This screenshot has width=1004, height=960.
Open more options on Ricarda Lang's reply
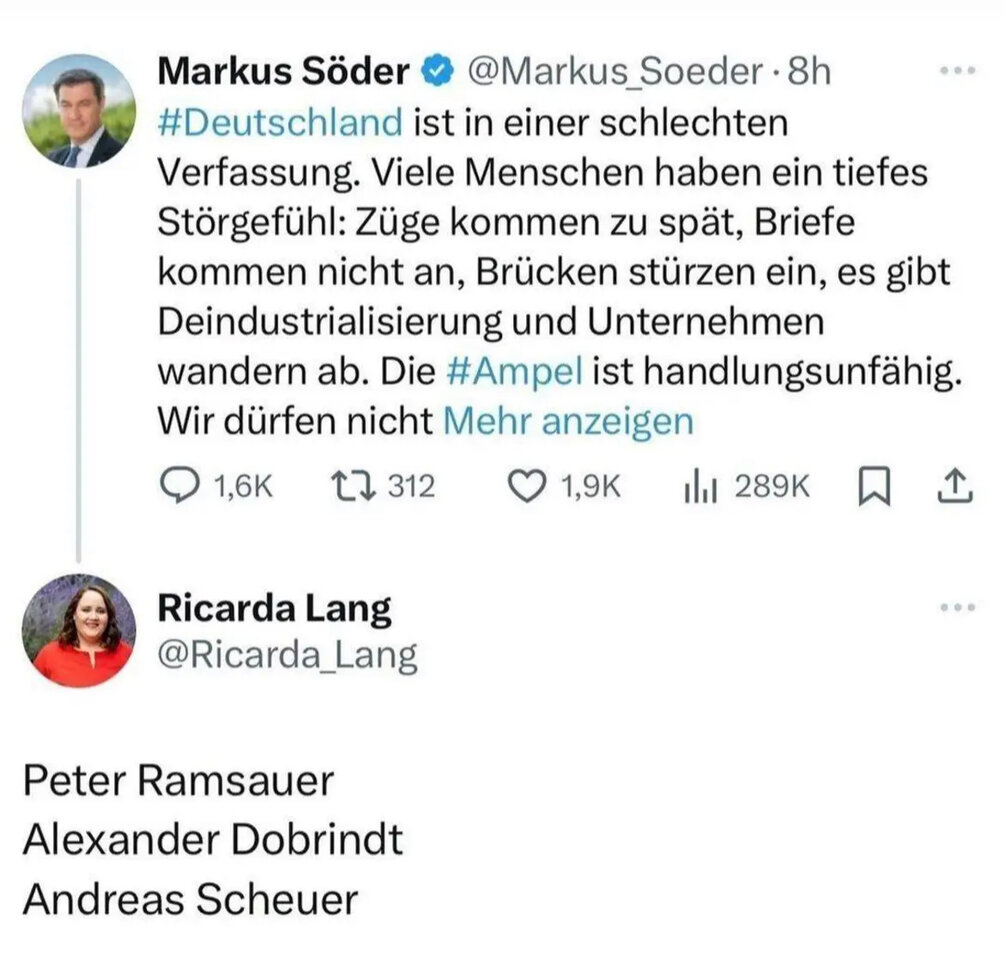coord(958,606)
